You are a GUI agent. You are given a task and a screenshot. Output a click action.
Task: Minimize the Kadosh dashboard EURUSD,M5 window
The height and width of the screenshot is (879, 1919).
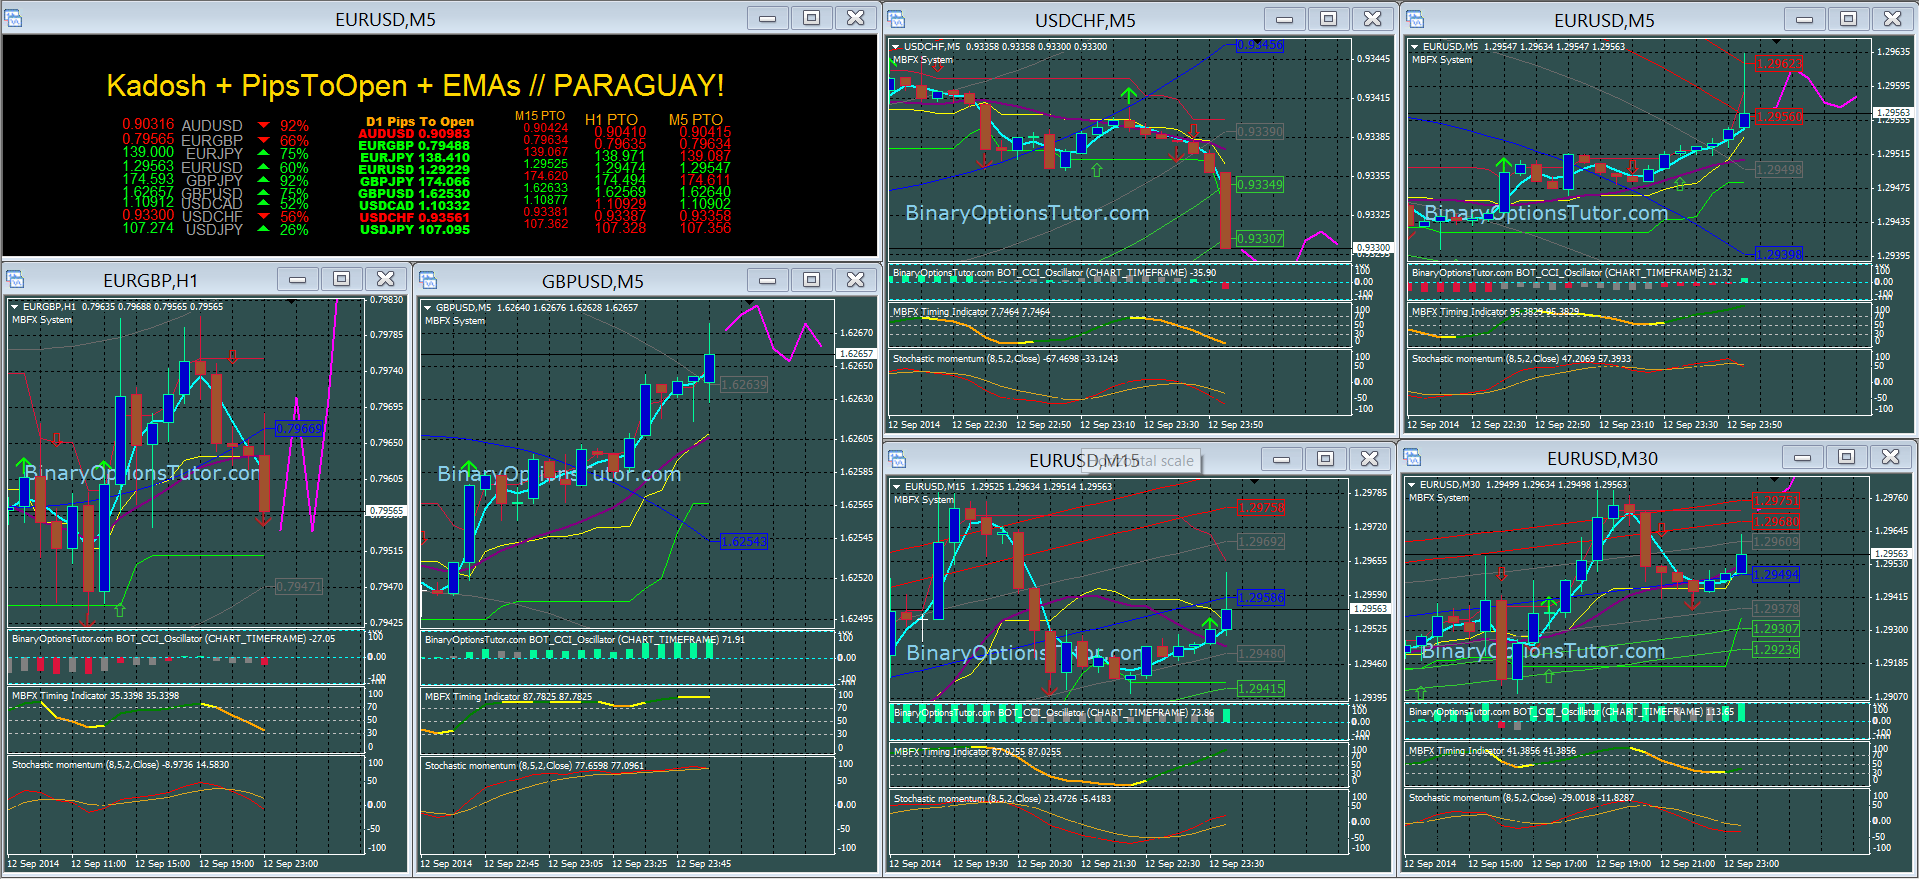pos(767,18)
